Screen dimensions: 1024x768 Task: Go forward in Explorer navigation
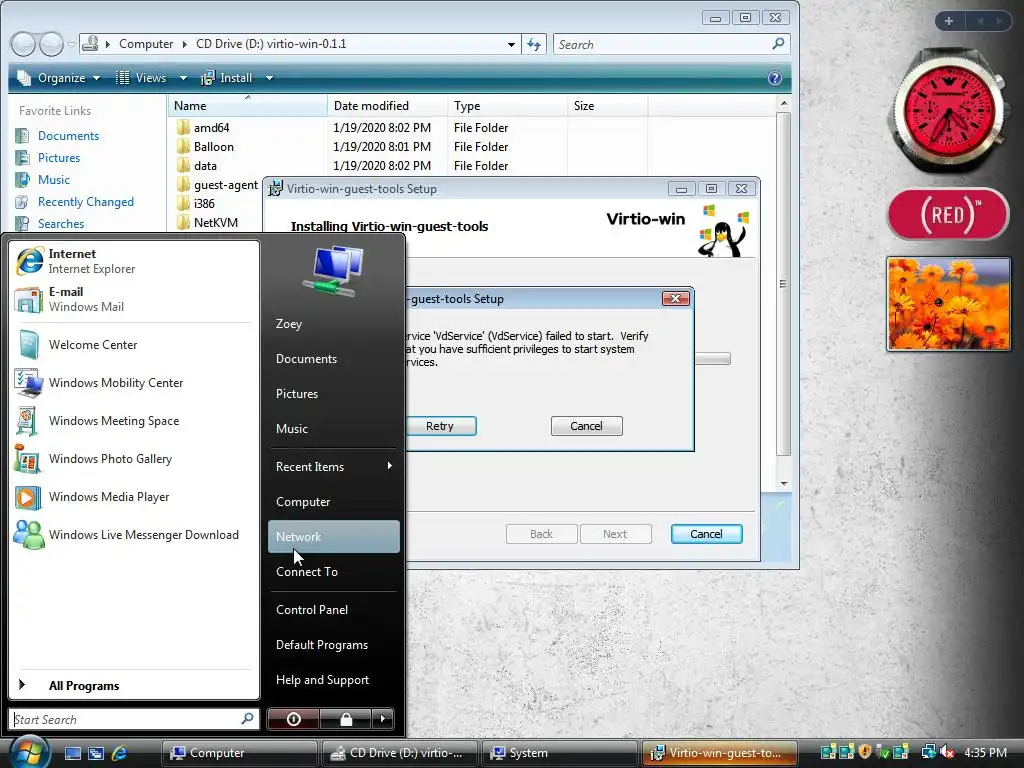[x=51, y=44]
